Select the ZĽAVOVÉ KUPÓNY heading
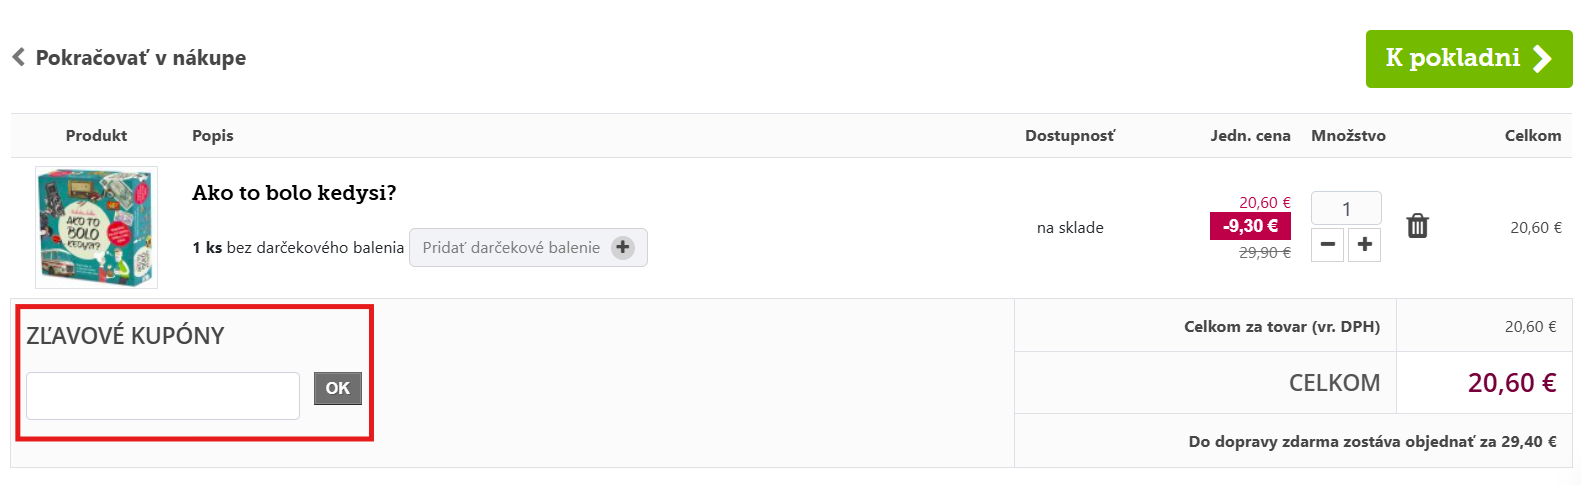The height and width of the screenshot is (485, 1581). 125,336
